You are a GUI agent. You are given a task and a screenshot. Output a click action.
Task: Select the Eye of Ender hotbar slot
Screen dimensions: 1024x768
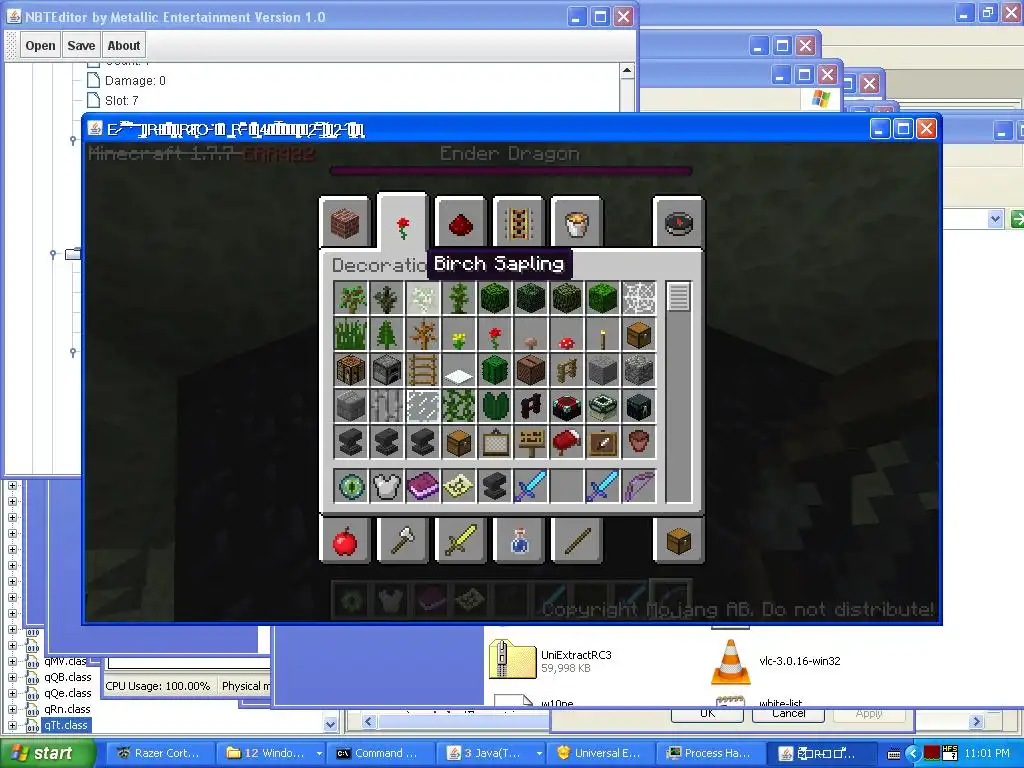click(351, 486)
